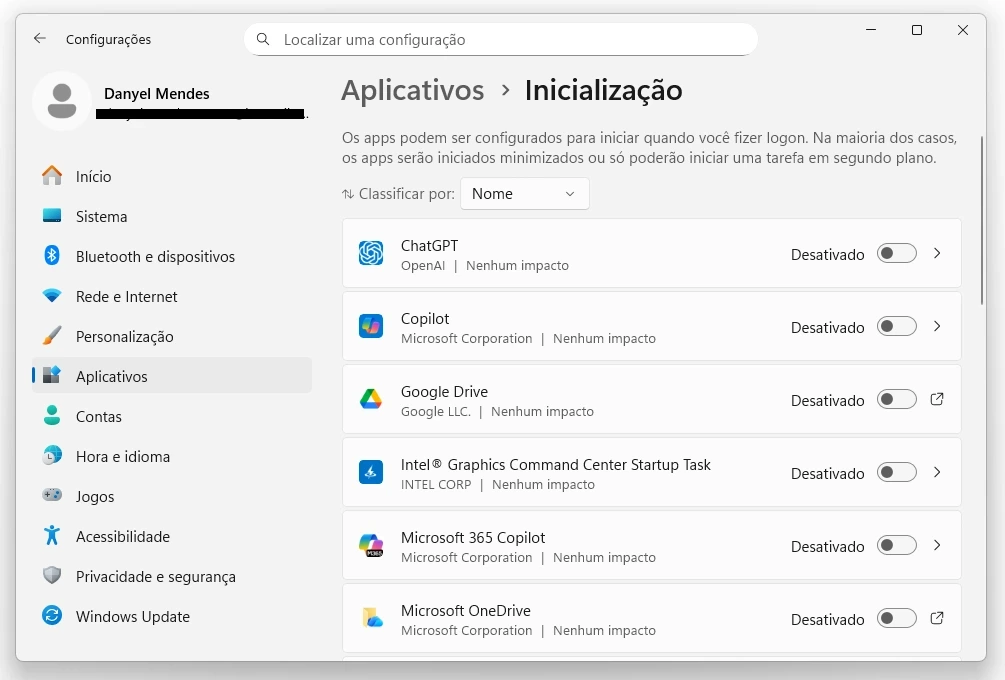Click the Privacidade e segurança shield icon
The height and width of the screenshot is (680, 1005).
[x=52, y=576]
